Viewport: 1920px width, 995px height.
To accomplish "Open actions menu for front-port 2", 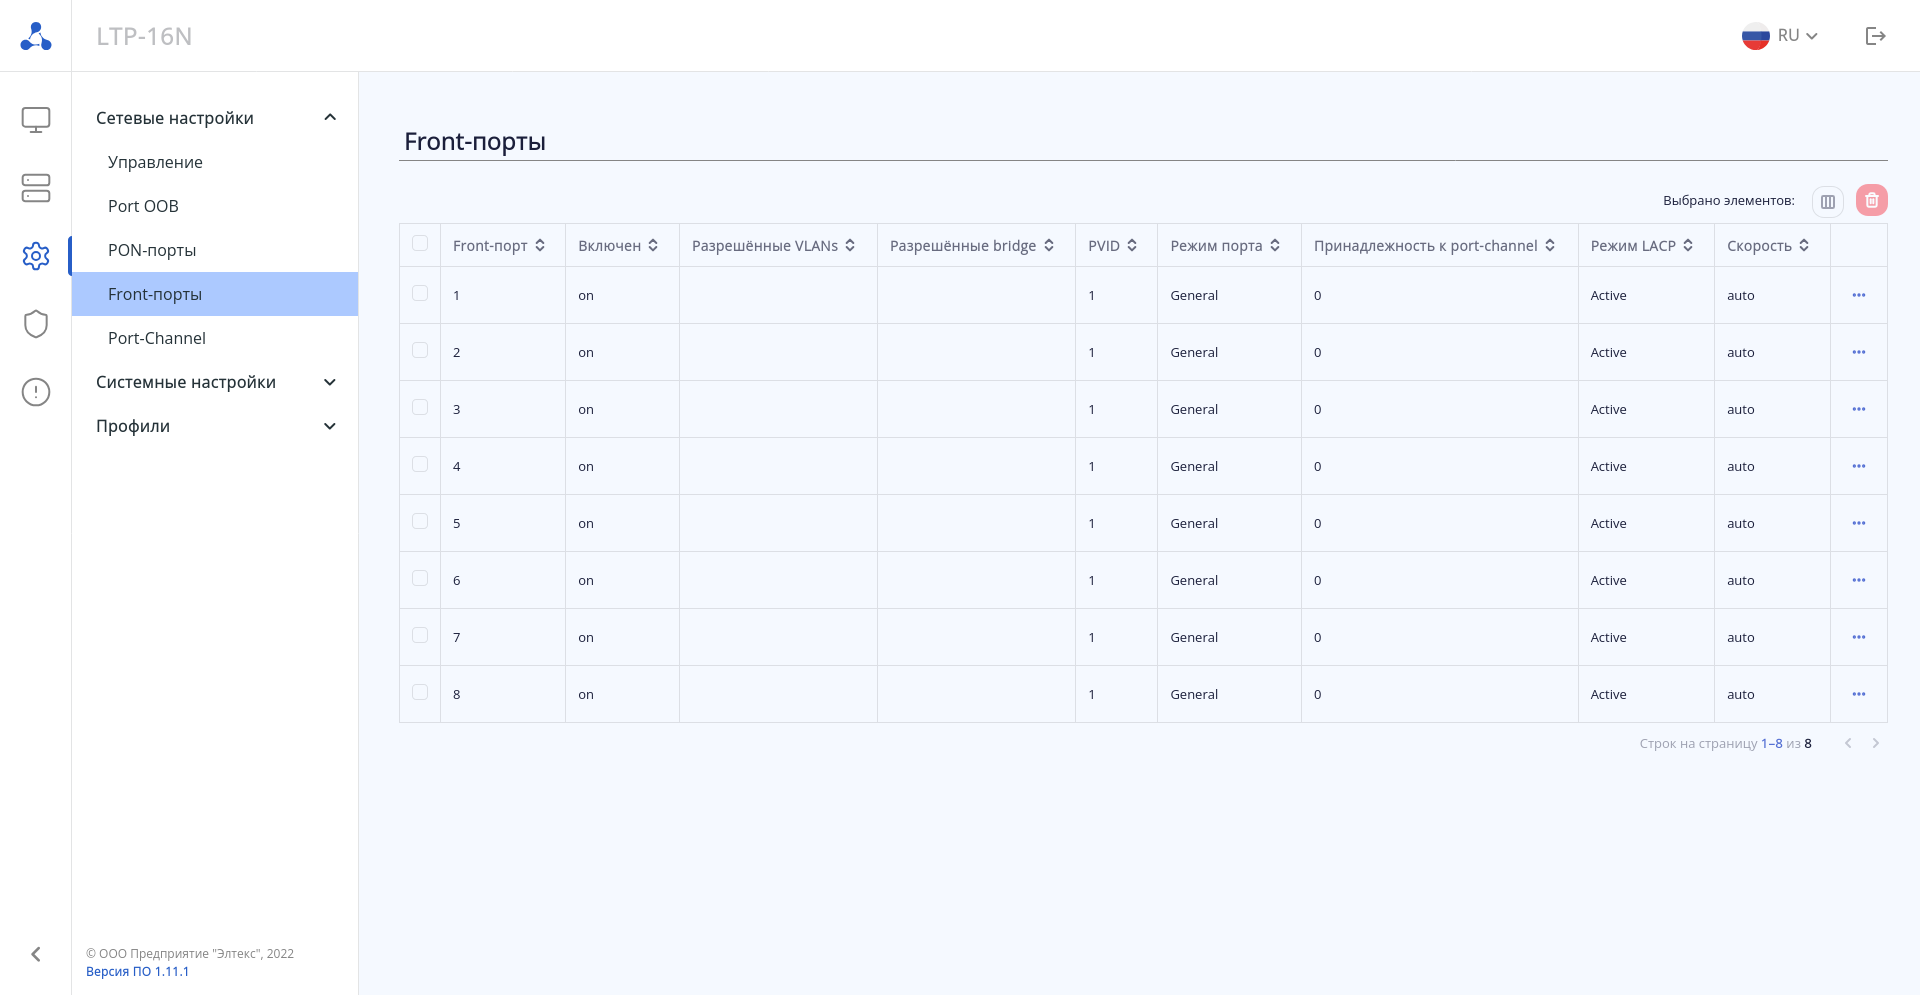I will click(x=1859, y=352).
